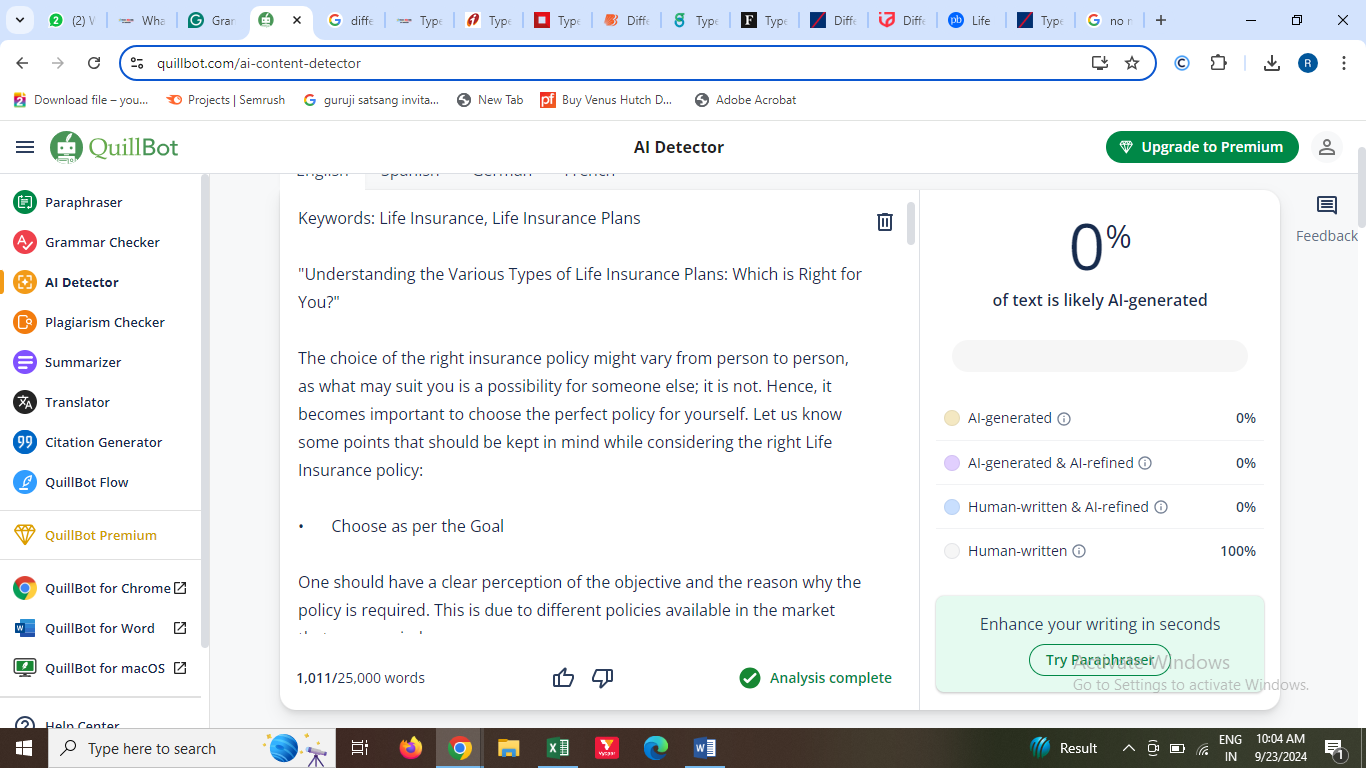1366x768 pixels.
Task: Open QuillBot for macOS link
Action: pos(100,668)
